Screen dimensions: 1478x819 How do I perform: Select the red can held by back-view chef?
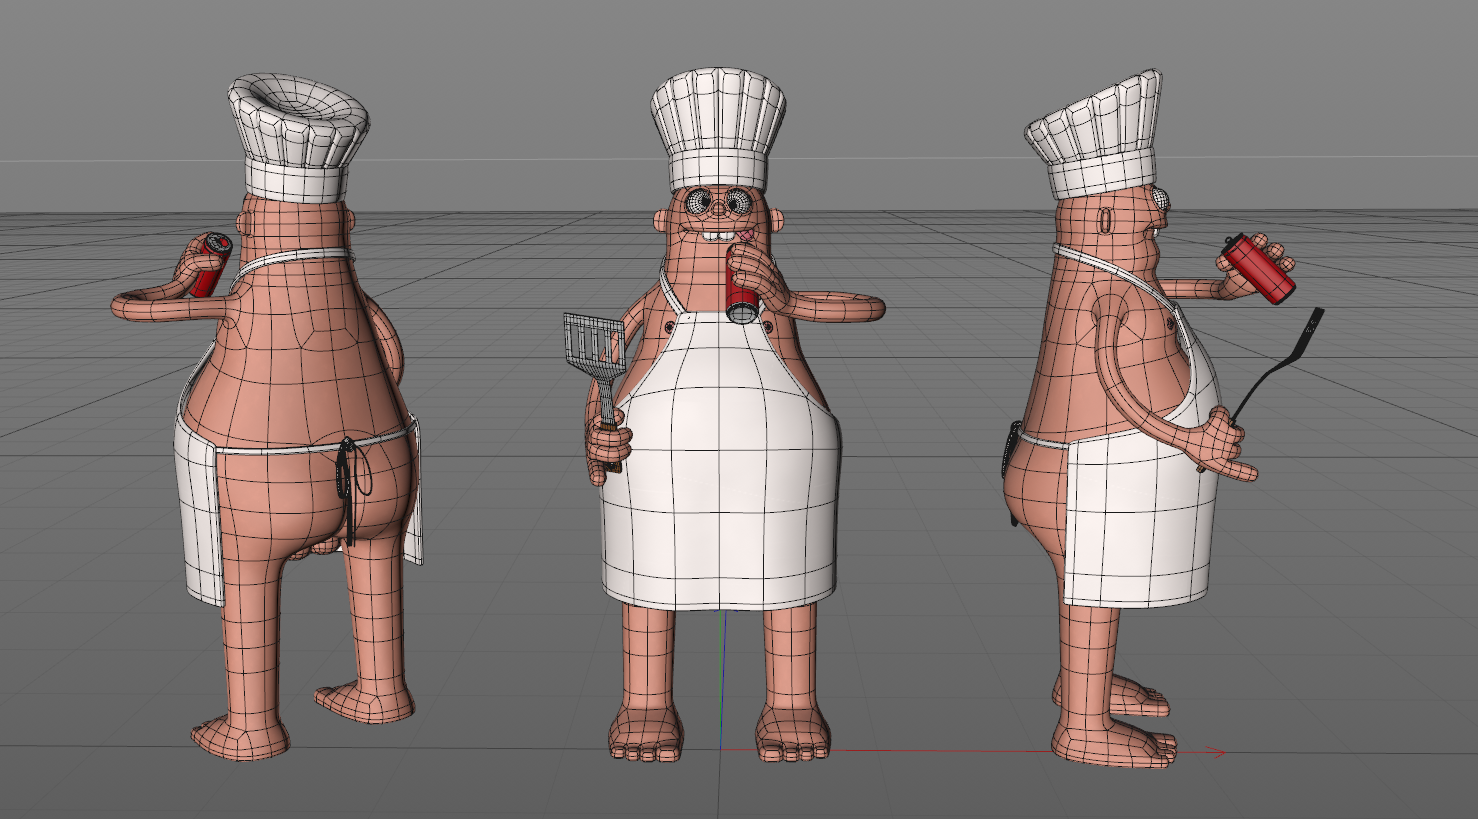click(x=210, y=264)
